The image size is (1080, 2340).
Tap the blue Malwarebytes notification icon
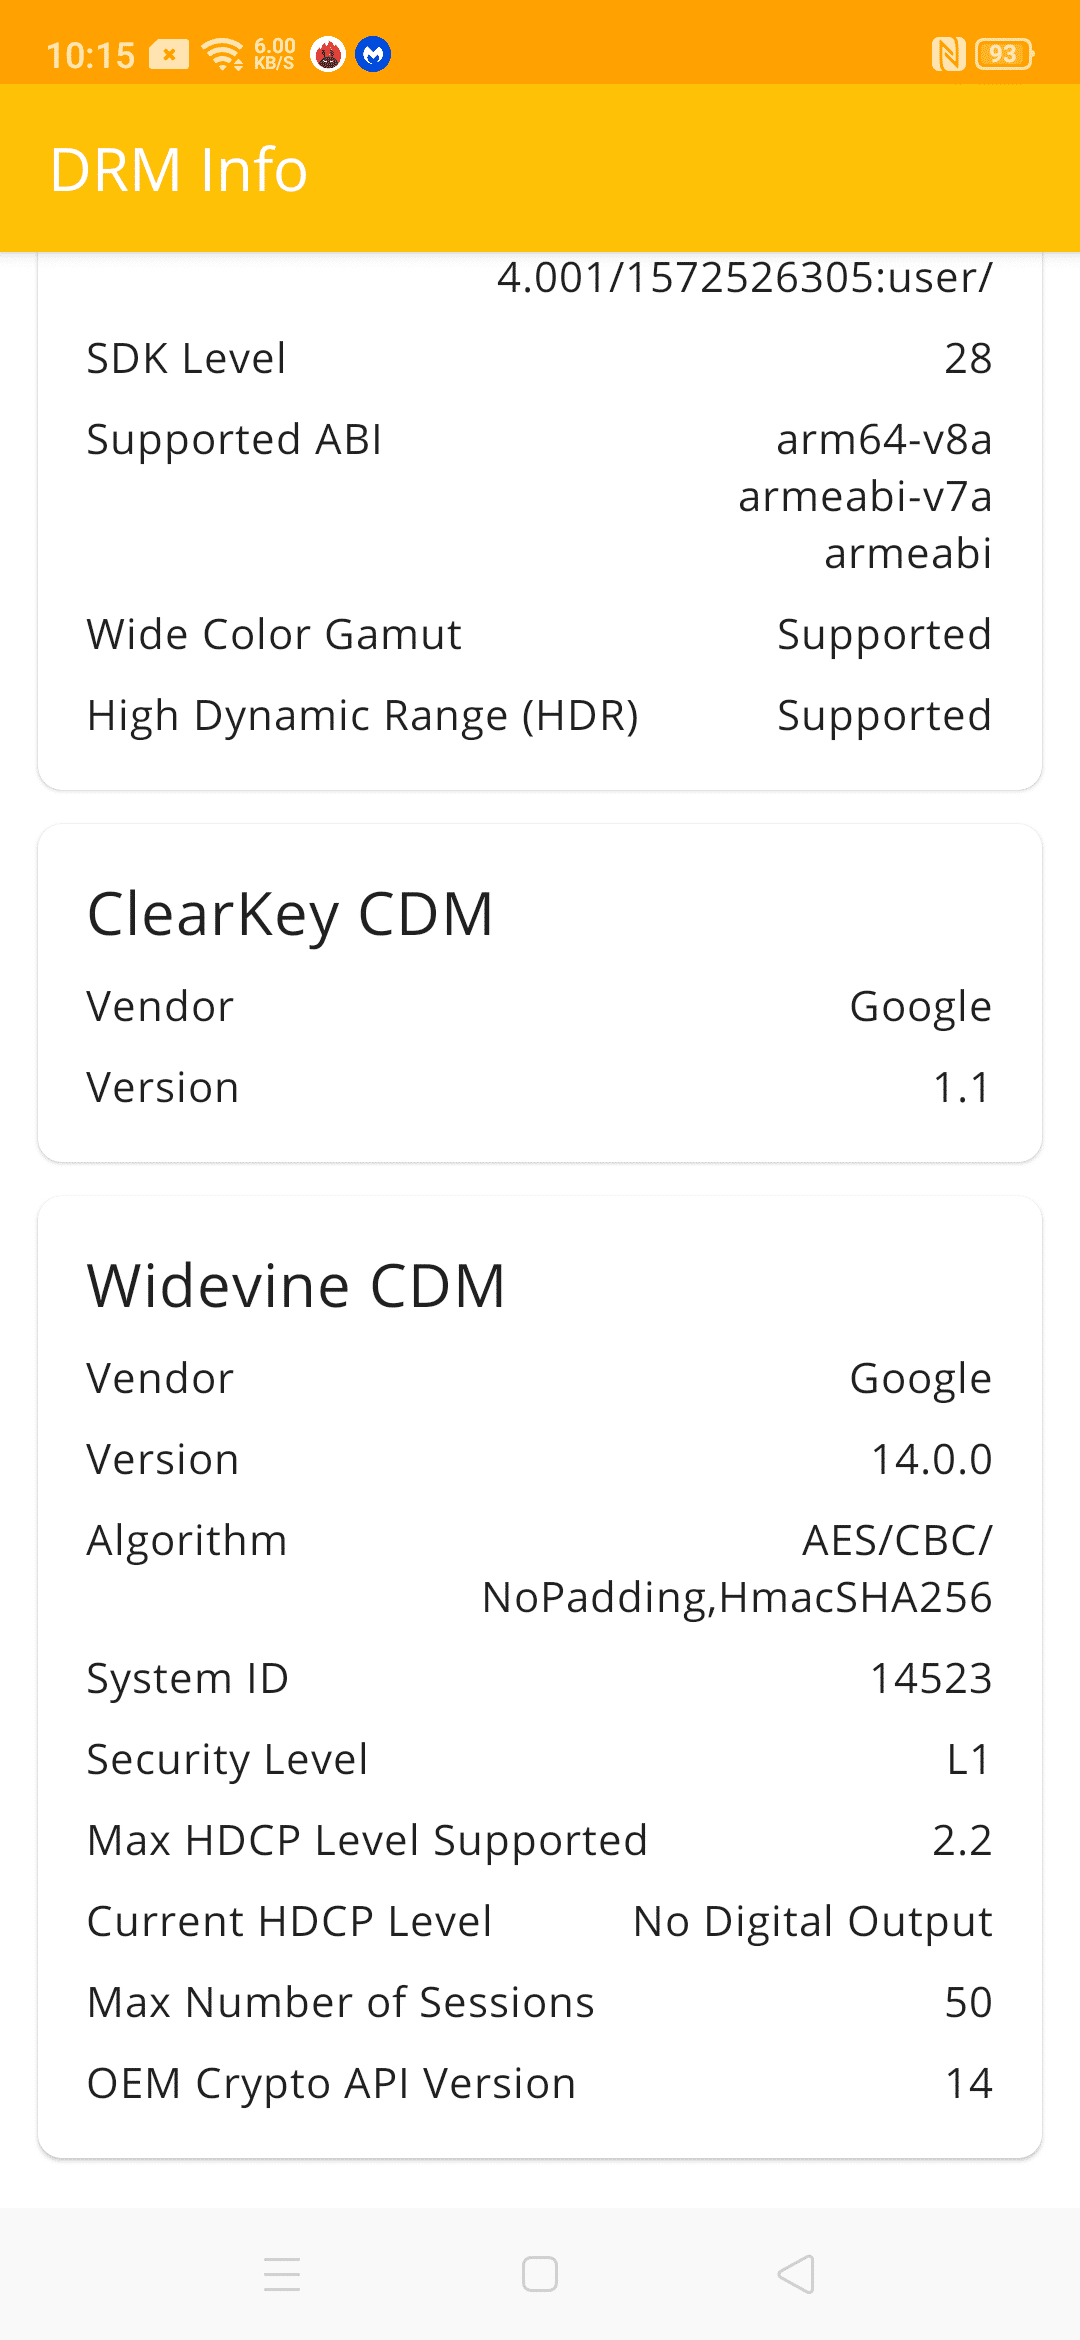click(374, 54)
